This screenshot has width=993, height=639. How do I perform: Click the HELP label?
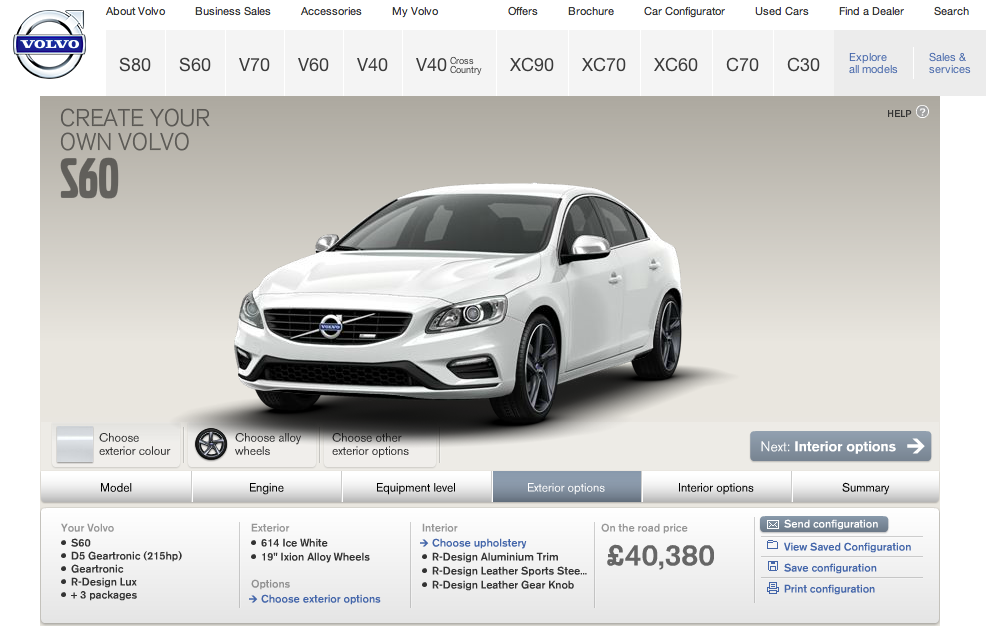[899, 113]
